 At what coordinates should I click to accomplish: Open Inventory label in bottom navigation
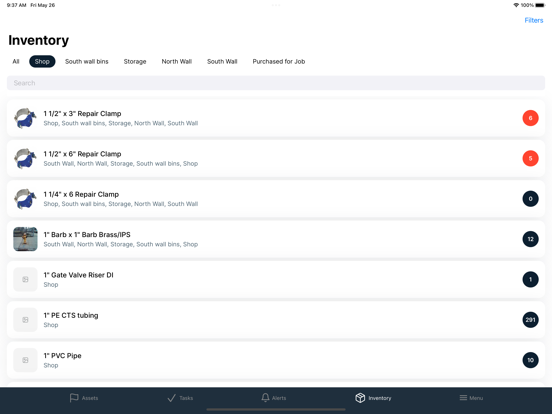[380, 398]
